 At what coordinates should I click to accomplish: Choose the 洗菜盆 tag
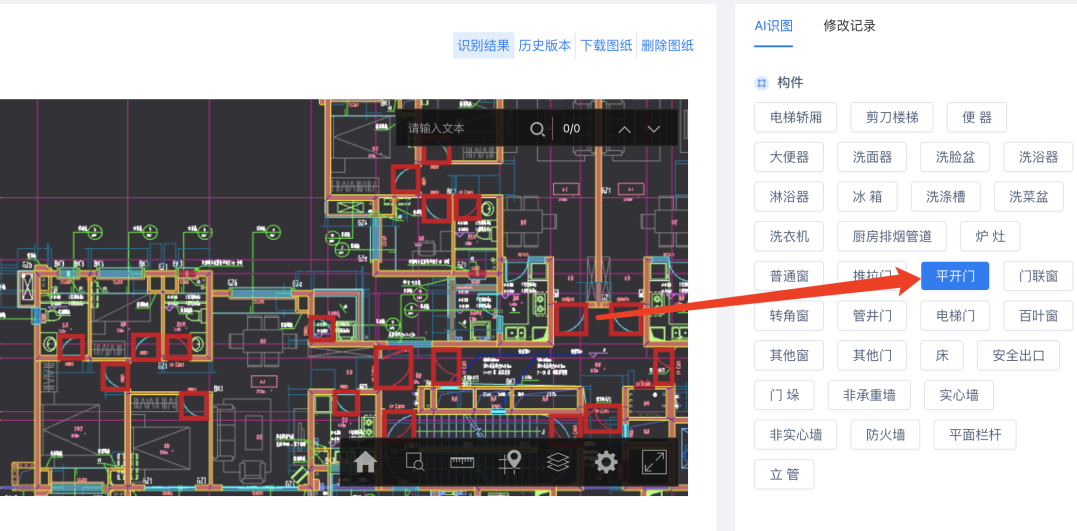coord(1029,196)
